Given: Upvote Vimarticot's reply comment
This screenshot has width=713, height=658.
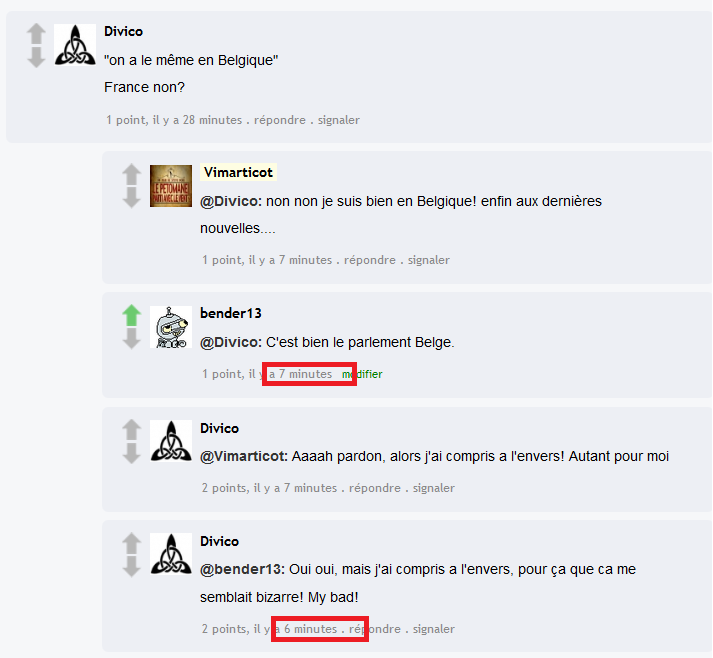Looking at the screenshot, I should click(x=131, y=175).
